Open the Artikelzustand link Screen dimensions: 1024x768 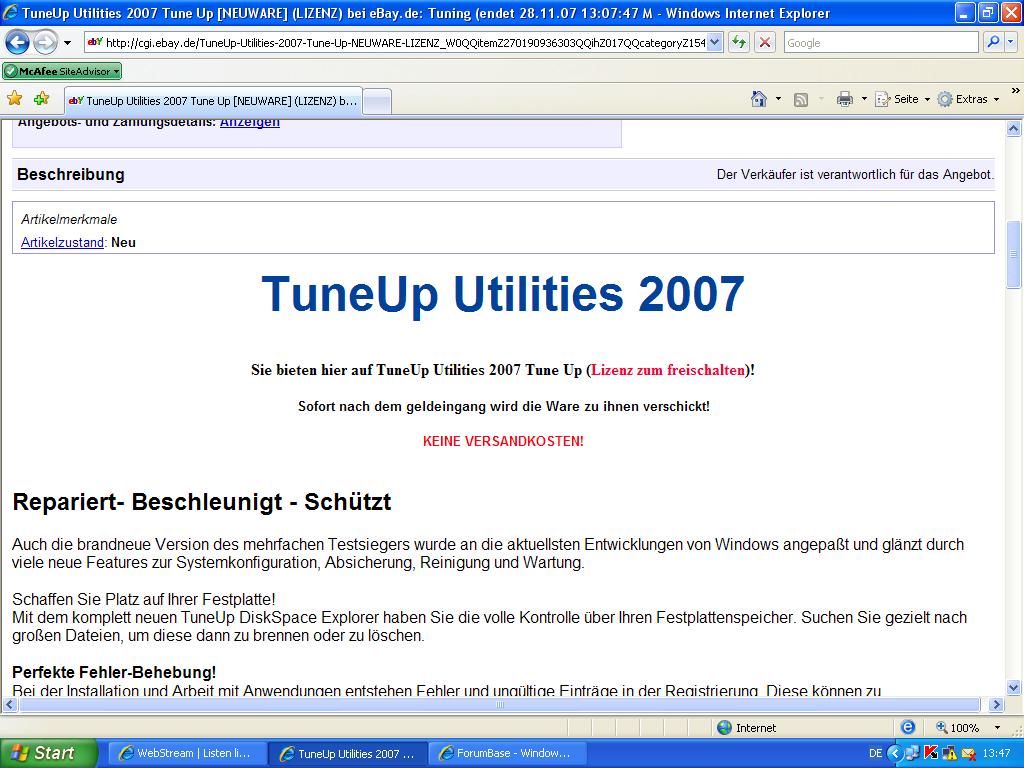62,242
